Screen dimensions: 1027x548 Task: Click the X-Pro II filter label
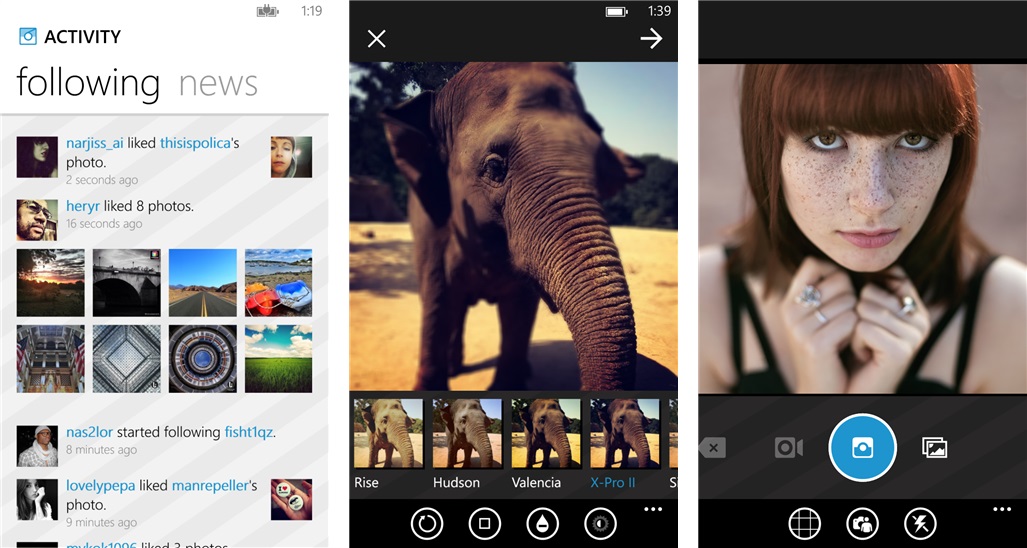click(x=613, y=483)
